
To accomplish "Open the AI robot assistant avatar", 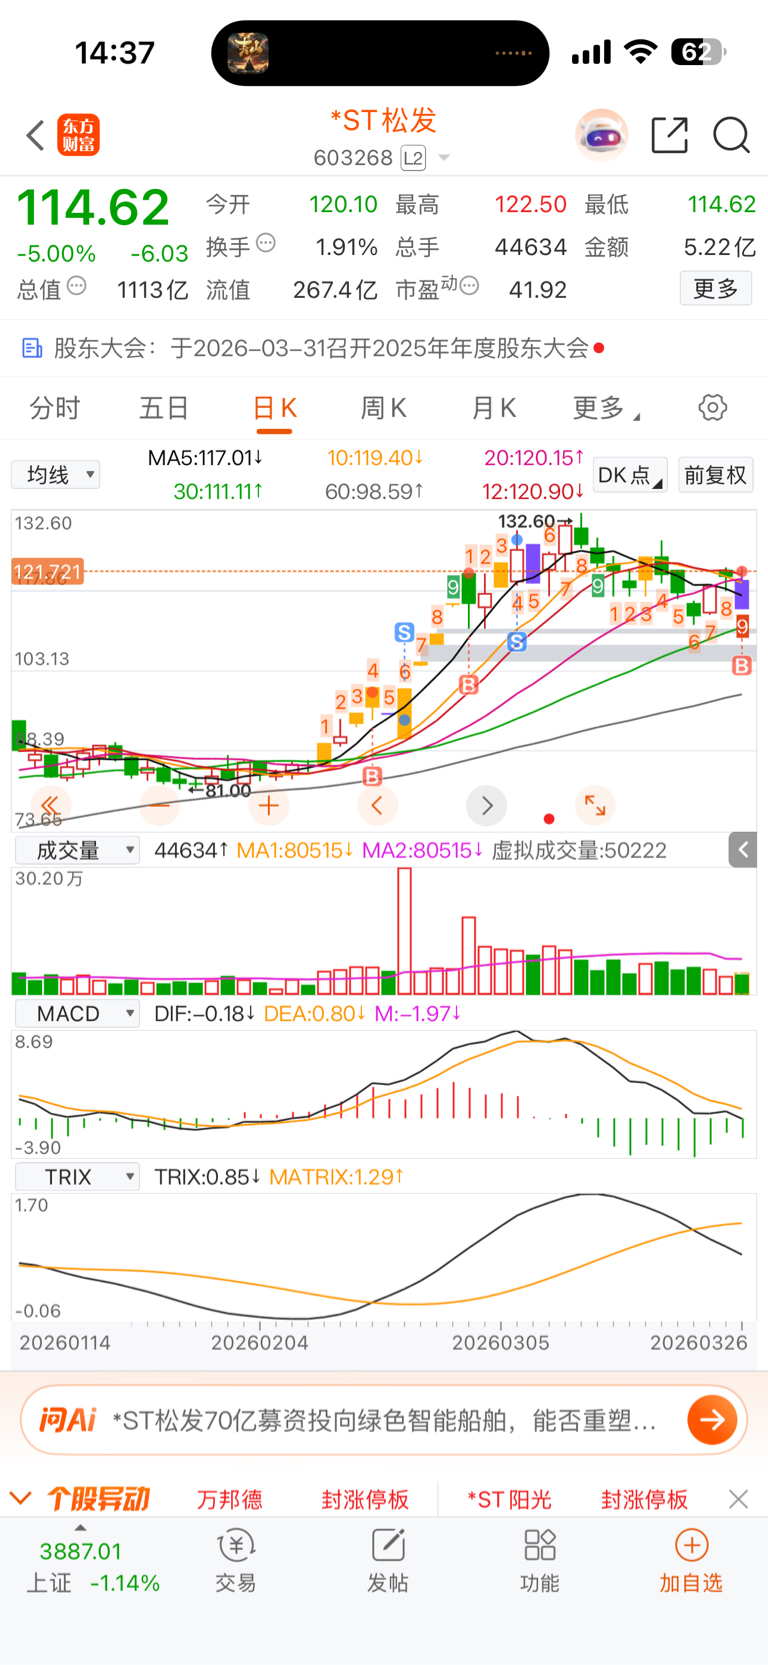I will point(601,135).
